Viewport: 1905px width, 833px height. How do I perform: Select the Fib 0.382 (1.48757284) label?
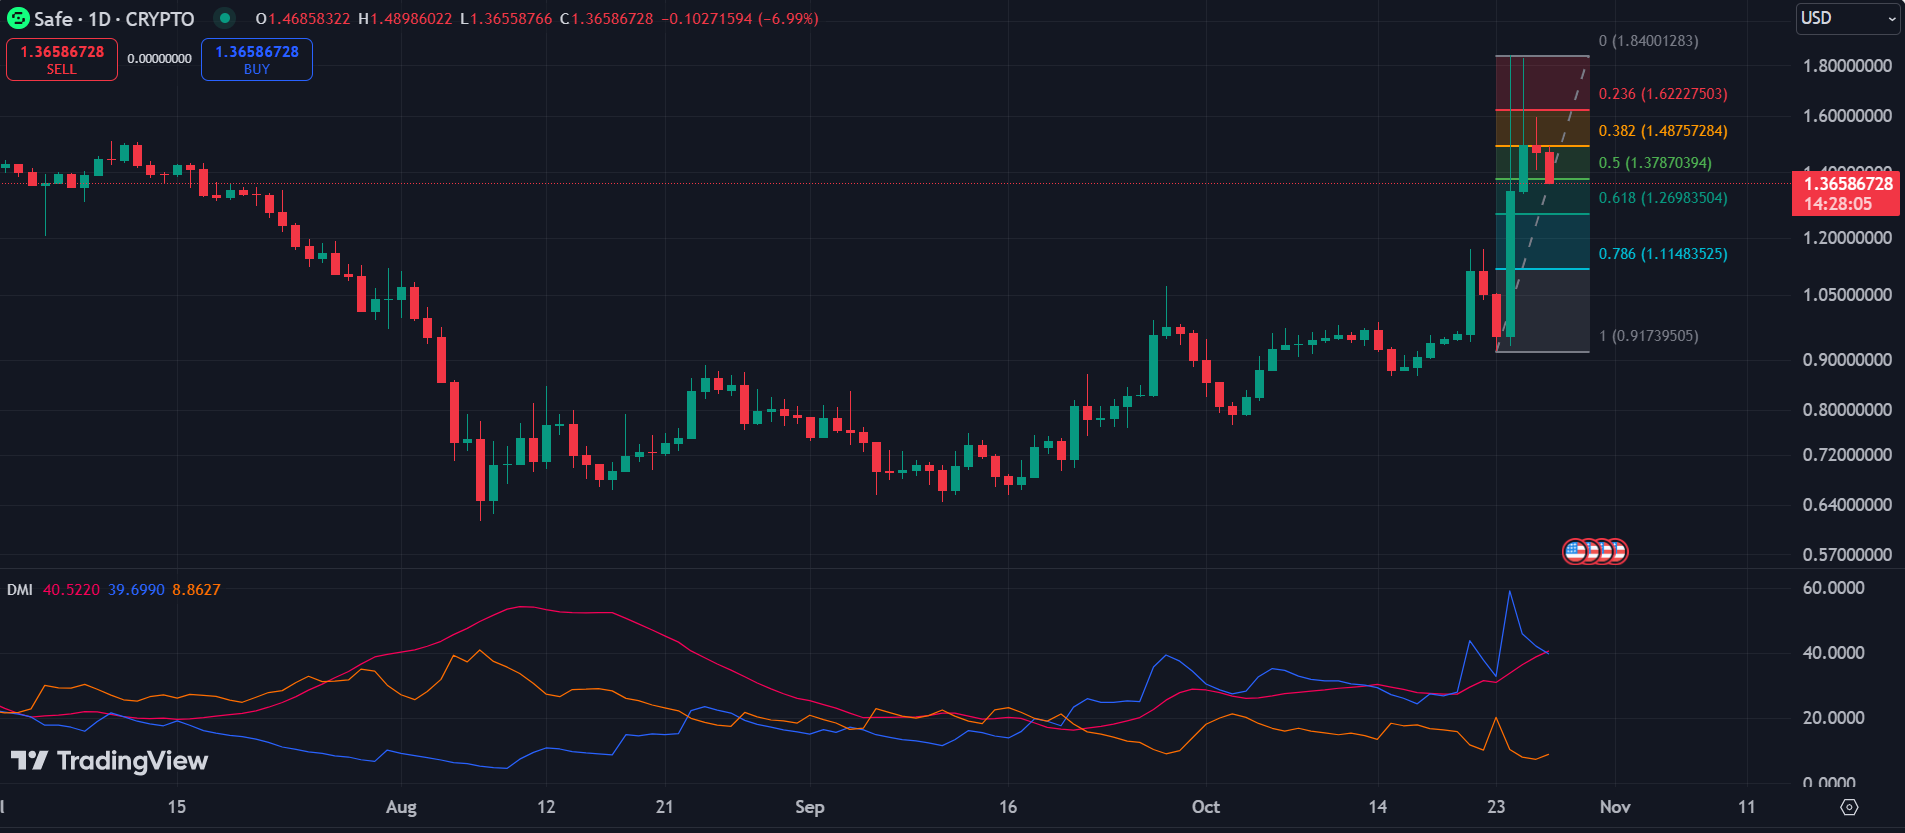click(1663, 131)
